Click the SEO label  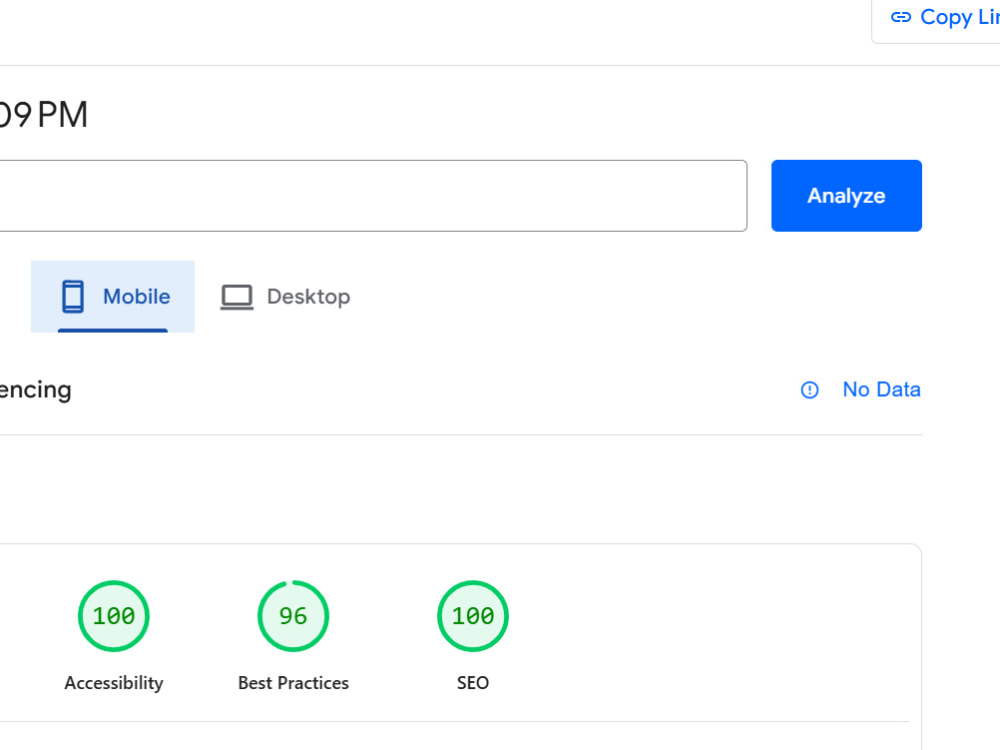click(x=473, y=683)
